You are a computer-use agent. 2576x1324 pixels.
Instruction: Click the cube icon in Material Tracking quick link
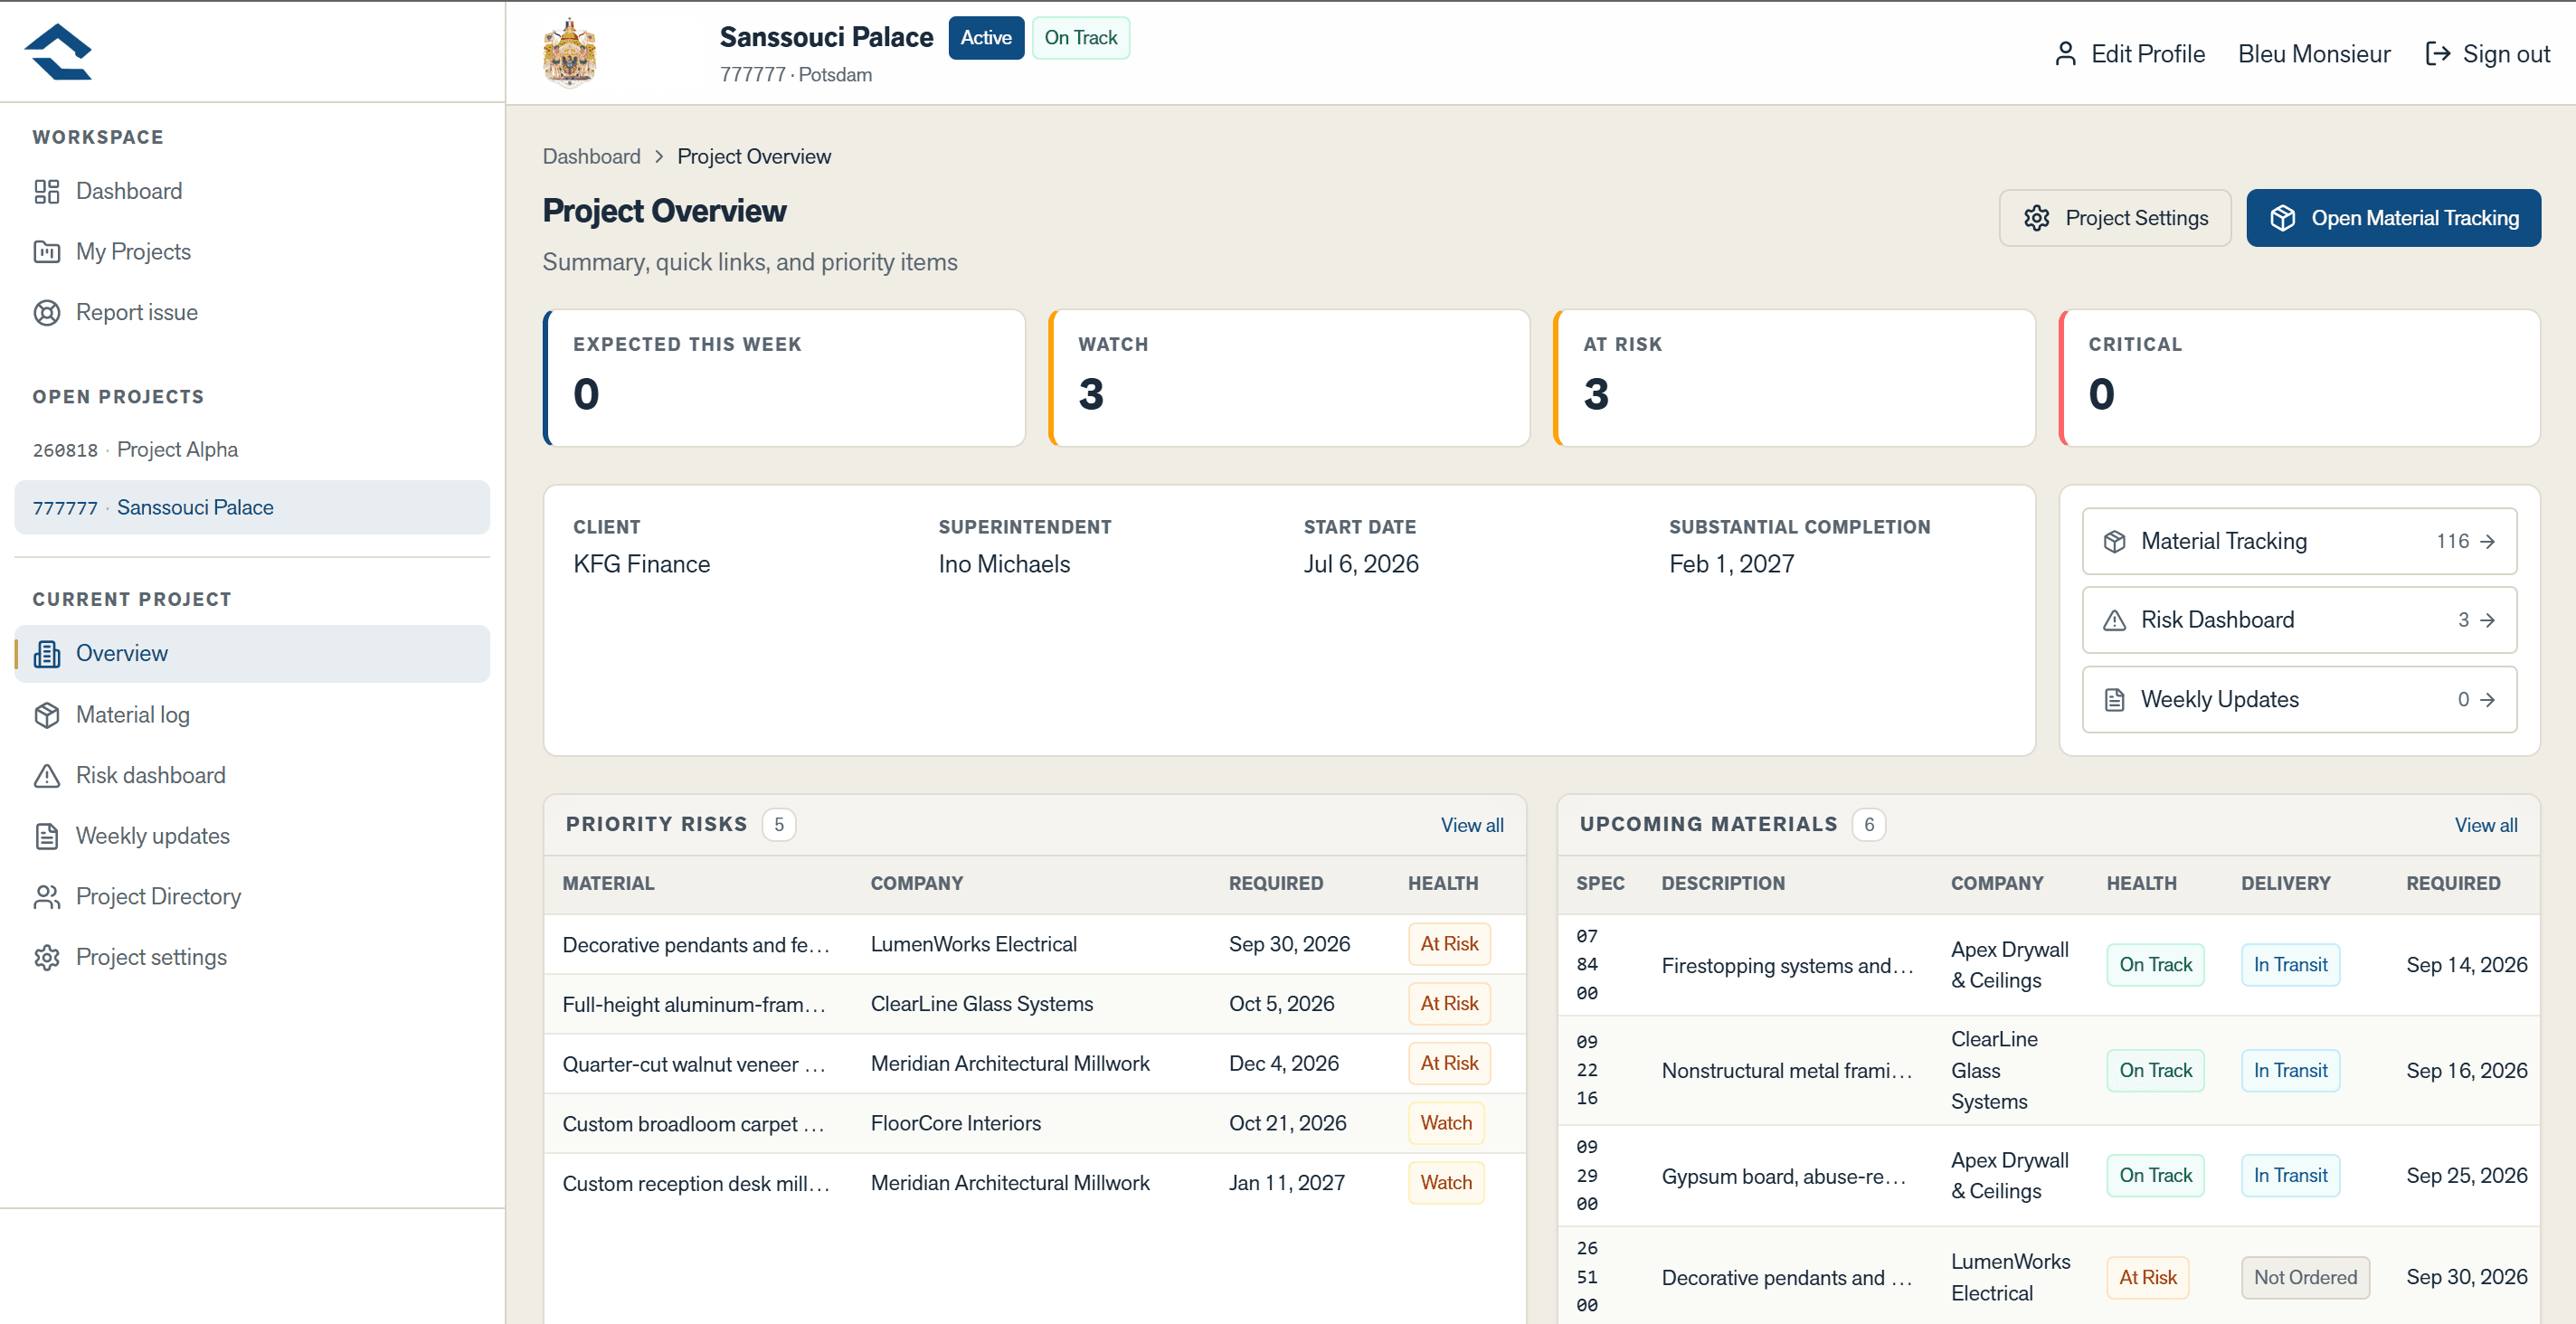[x=2114, y=541]
